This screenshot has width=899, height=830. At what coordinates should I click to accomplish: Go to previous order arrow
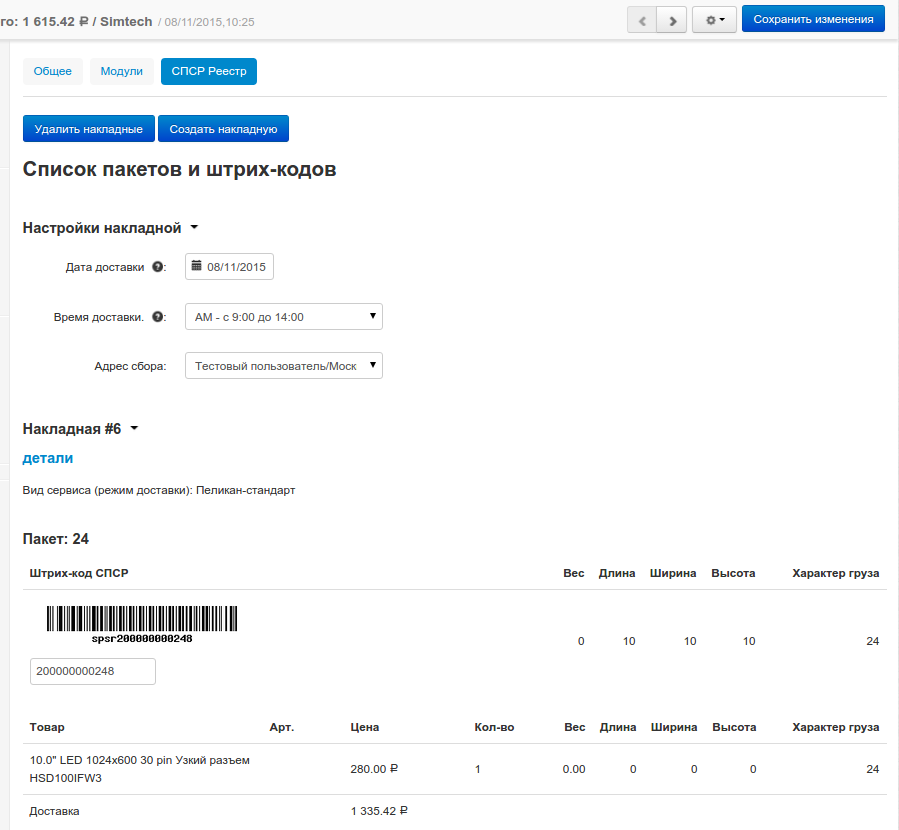(x=642, y=19)
